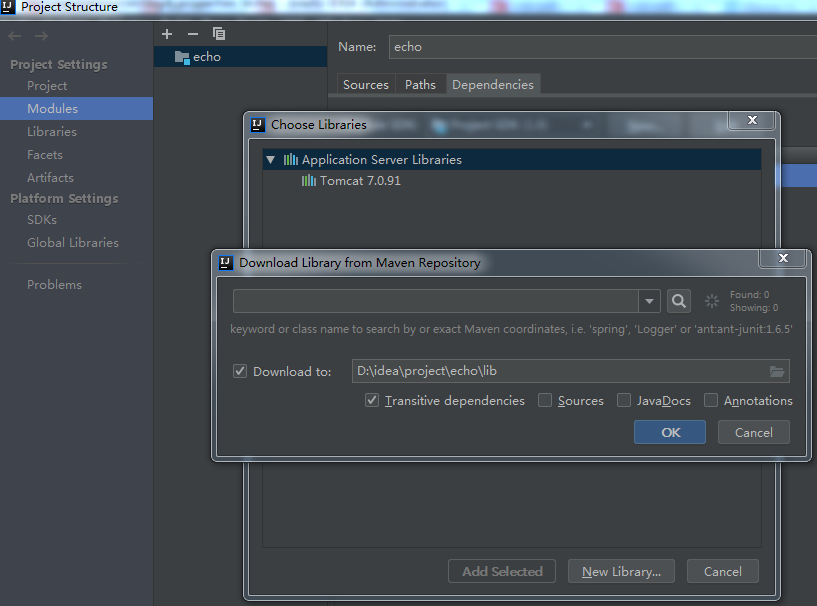Close the Download Library from Maven dialog
Image resolution: width=817 pixels, height=606 pixels.
[783, 258]
